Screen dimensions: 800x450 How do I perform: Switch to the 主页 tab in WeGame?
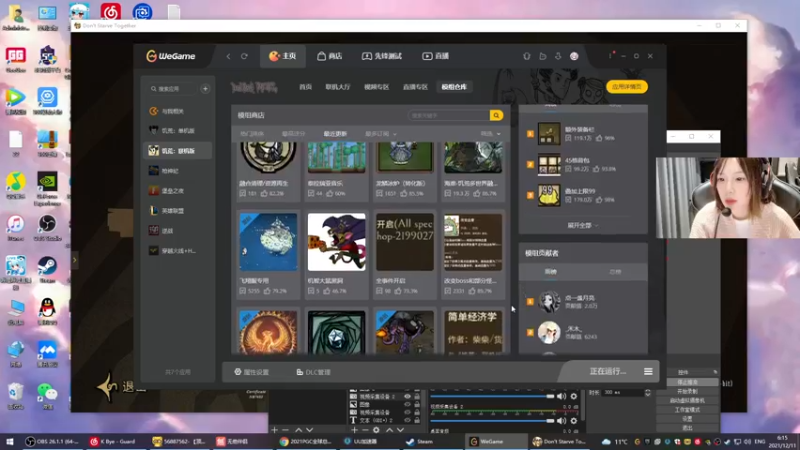tap(283, 56)
